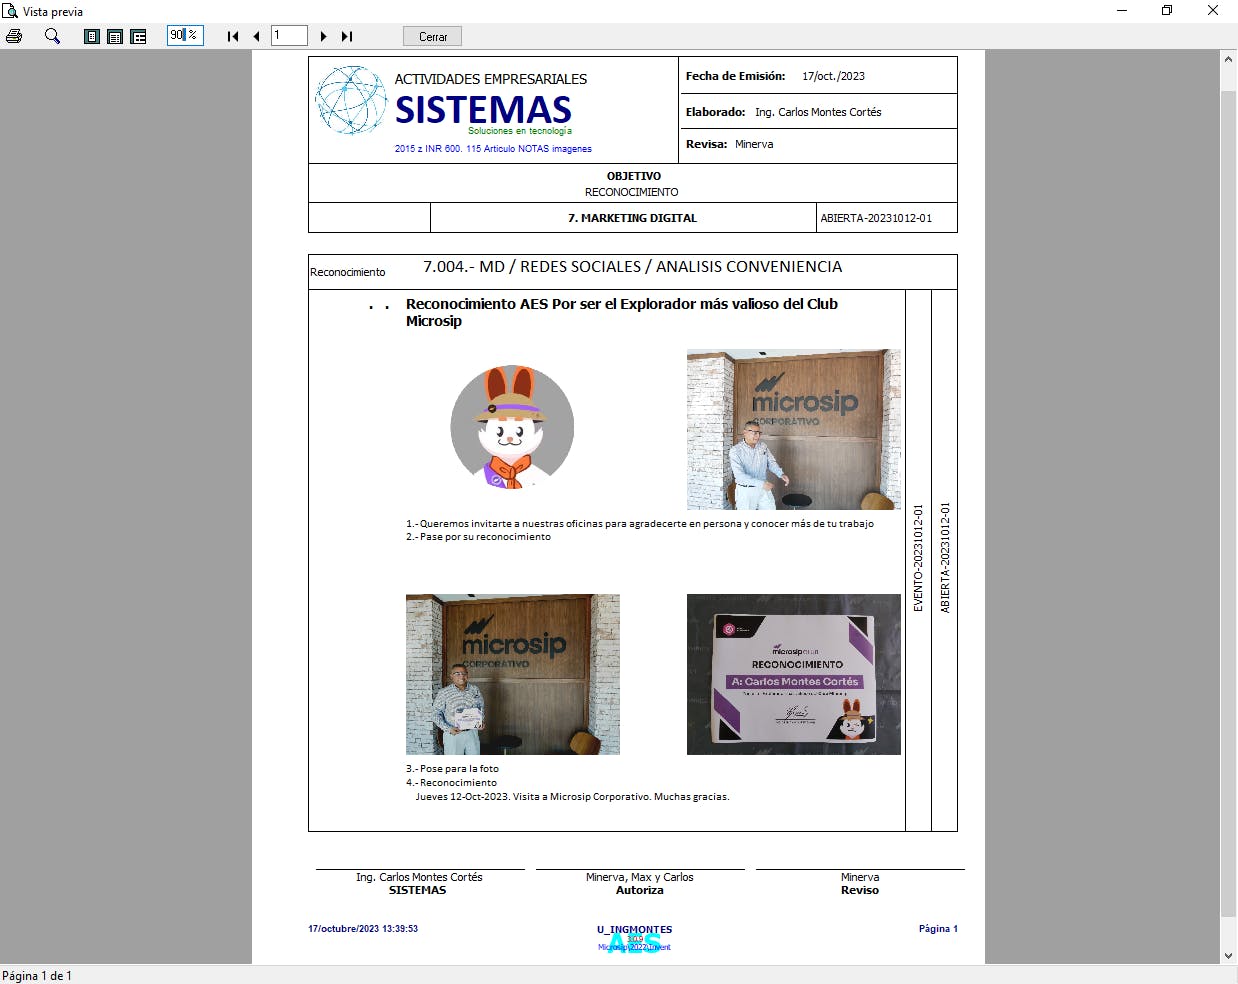Click the 'Minerva, Max y Carlos' signature line
The image size is (1238, 984).
coord(640,877)
